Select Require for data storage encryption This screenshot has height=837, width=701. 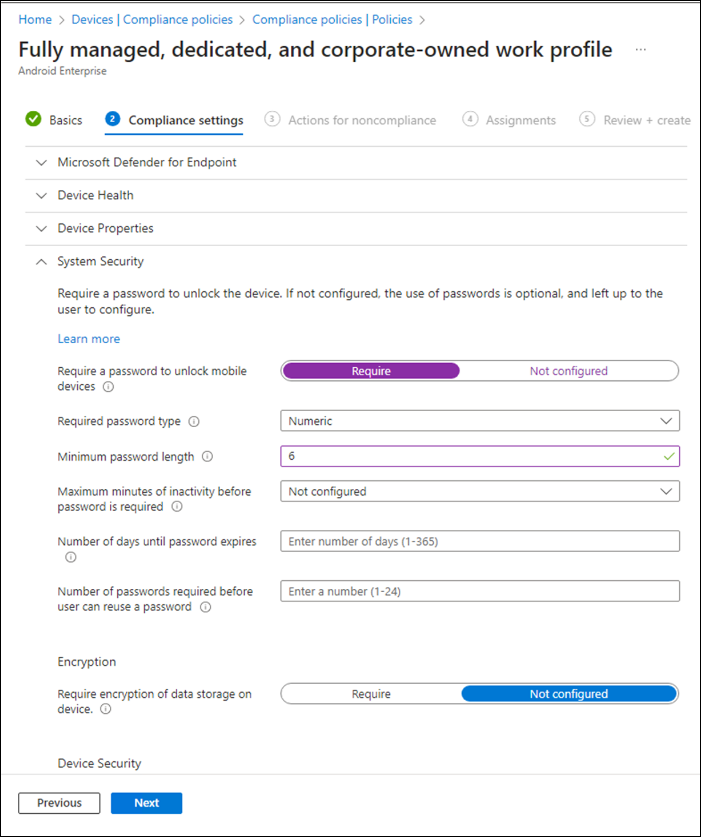coord(371,694)
